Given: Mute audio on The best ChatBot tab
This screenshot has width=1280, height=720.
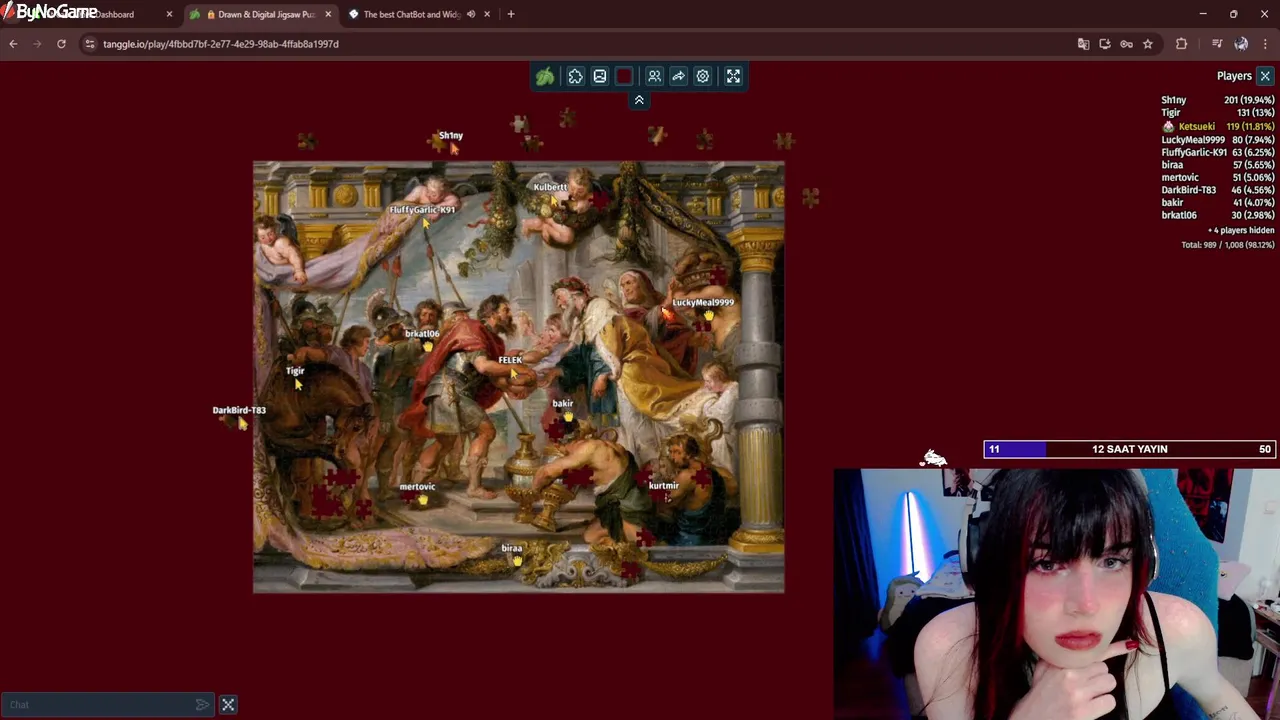Looking at the screenshot, I should click(x=471, y=14).
